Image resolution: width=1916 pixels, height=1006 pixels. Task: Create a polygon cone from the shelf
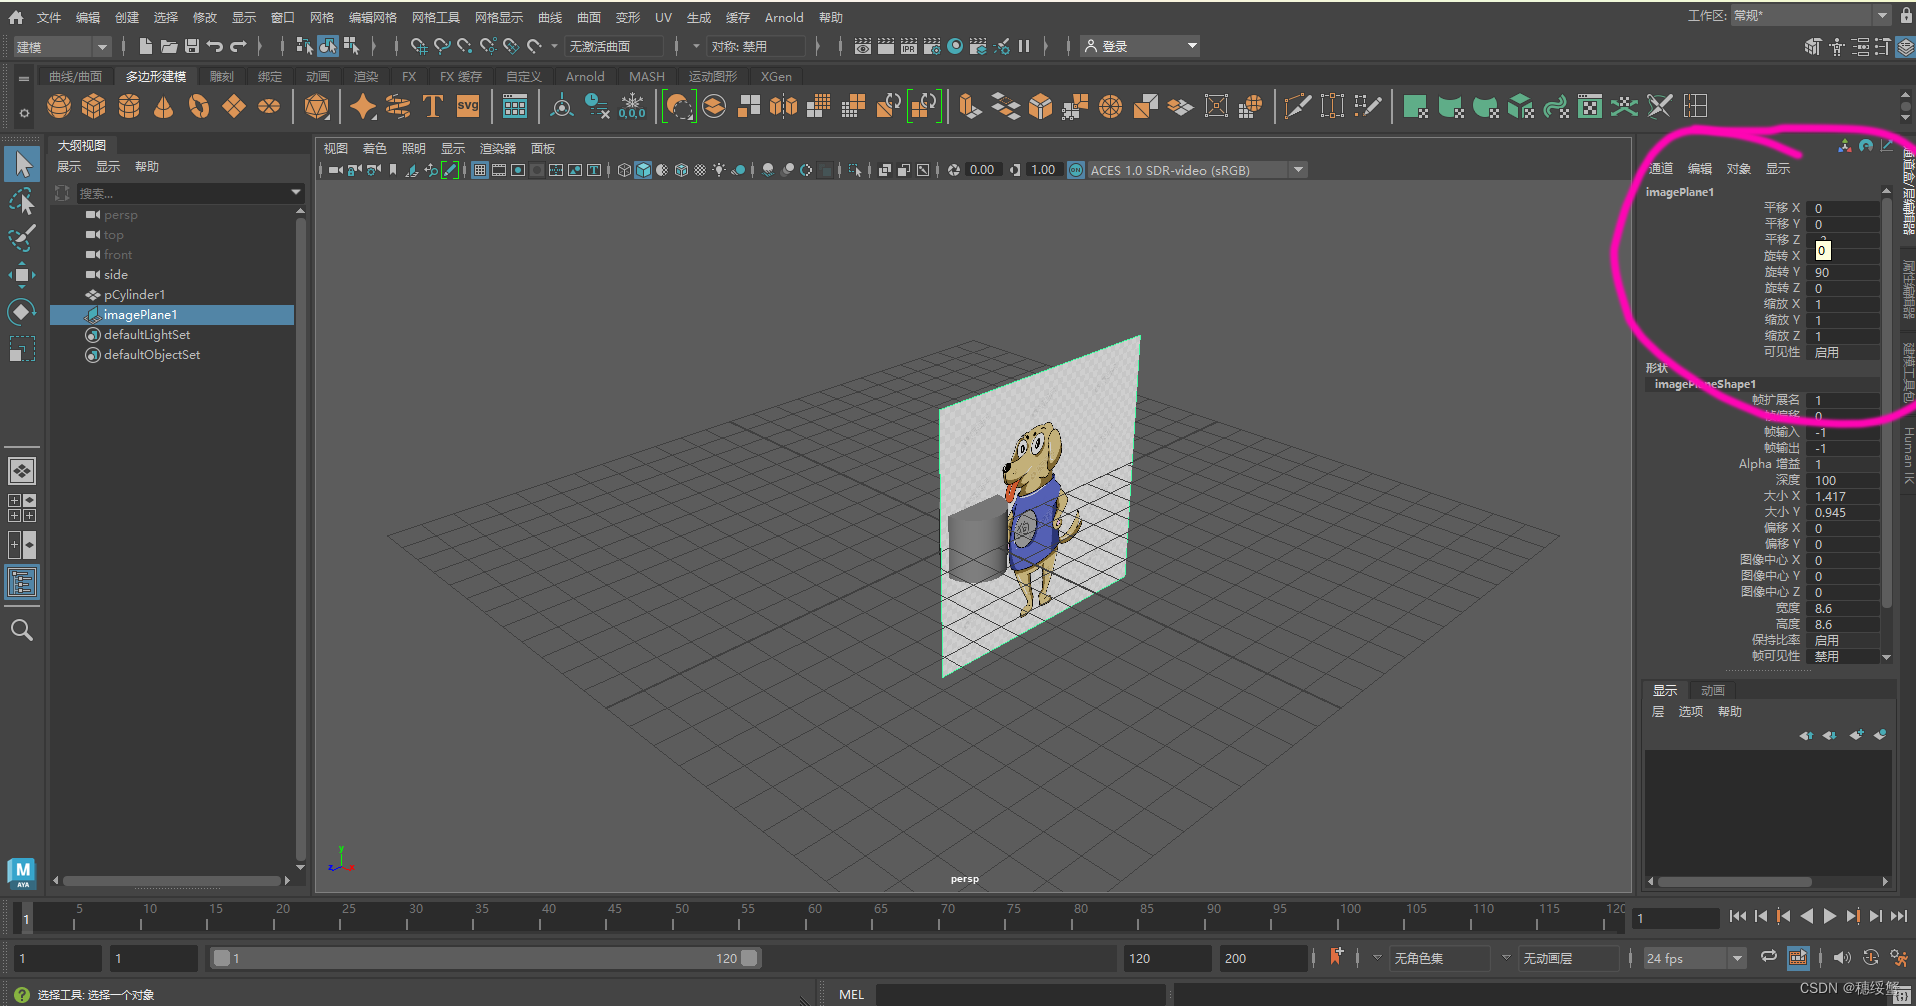pyautogui.click(x=164, y=106)
